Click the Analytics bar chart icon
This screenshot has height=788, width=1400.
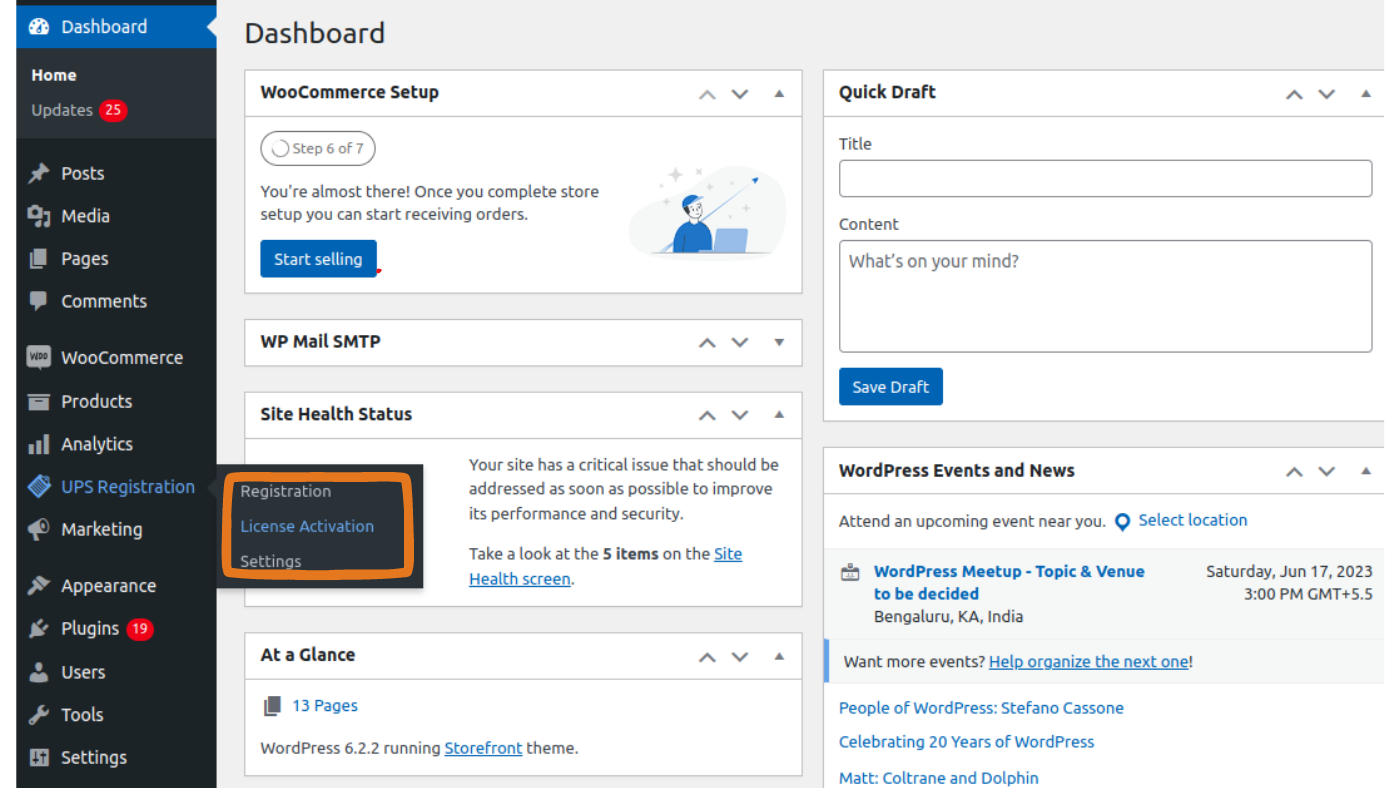point(39,444)
